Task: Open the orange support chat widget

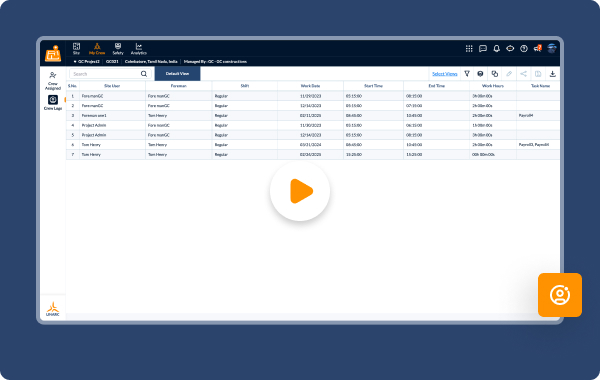Action: (x=560, y=295)
